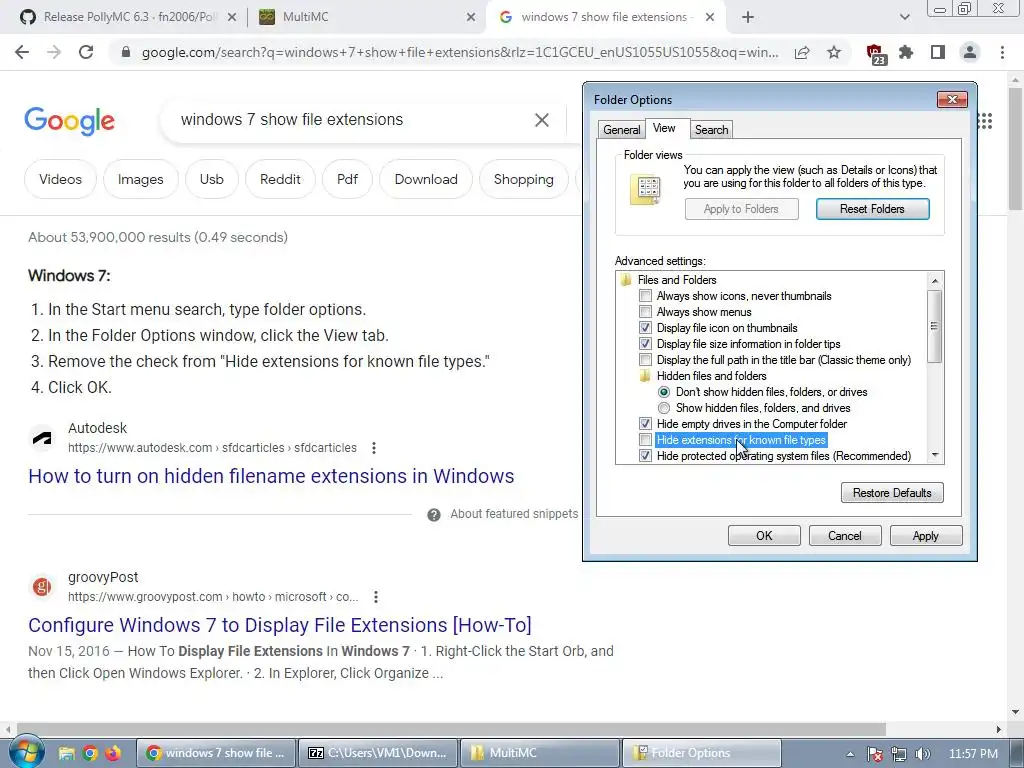Switch to the 7-Zip C:\Users\VM1 taskbar window

click(x=379, y=753)
